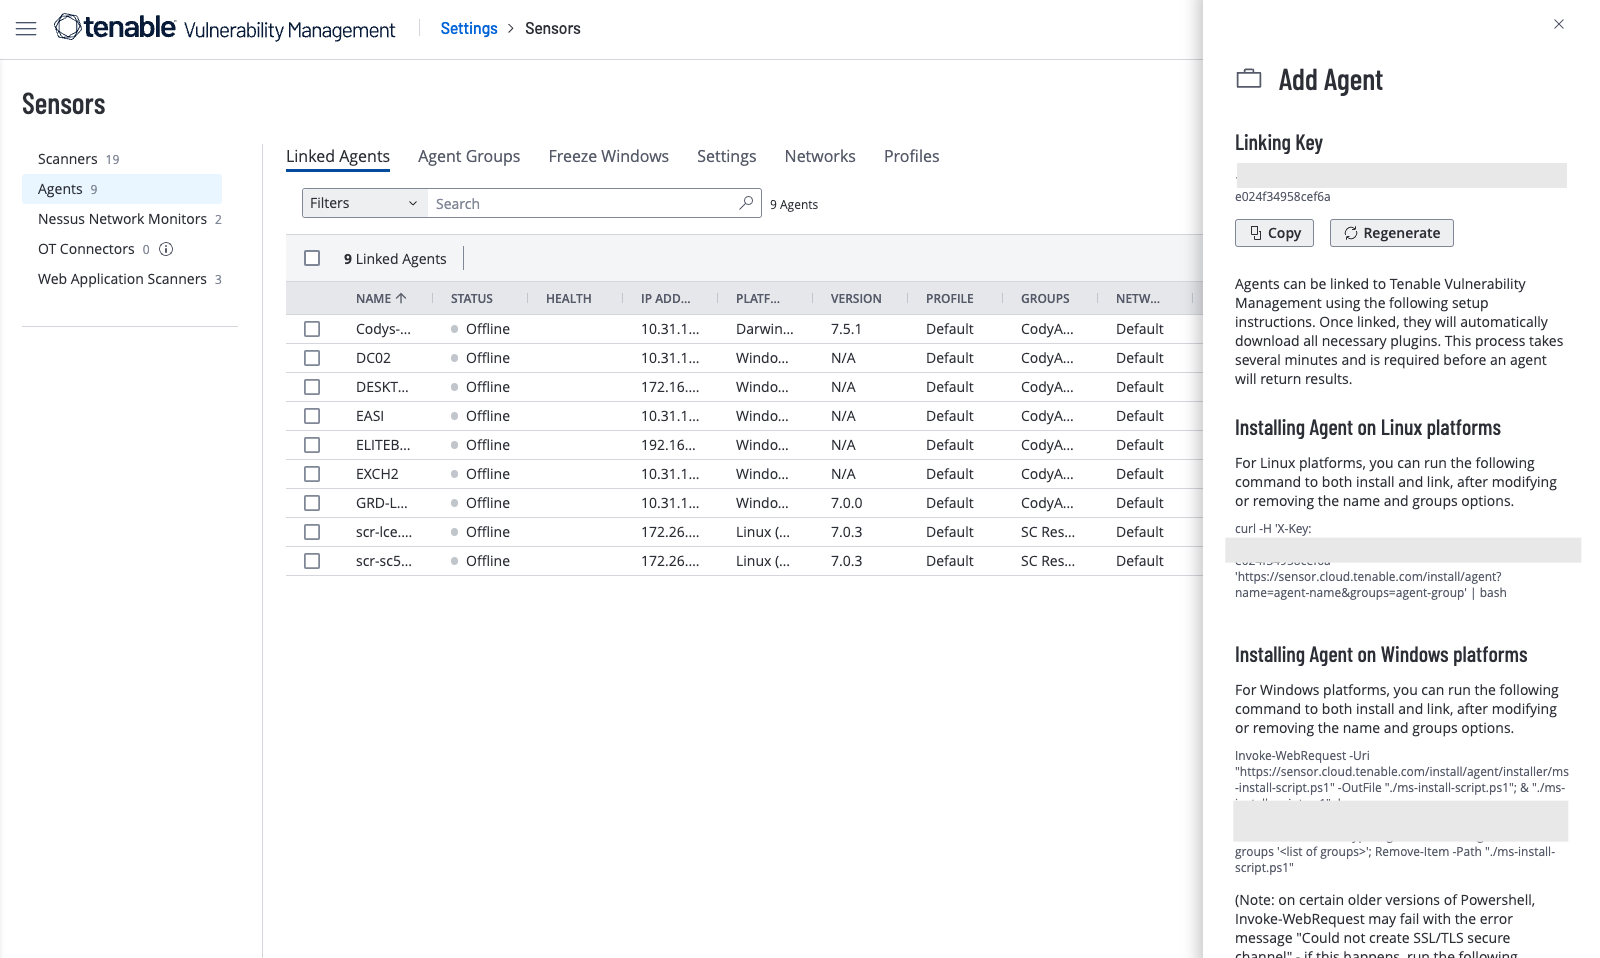Regenerate the linking key
This screenshot has width=1600, height=958.
click(1391, 233)
